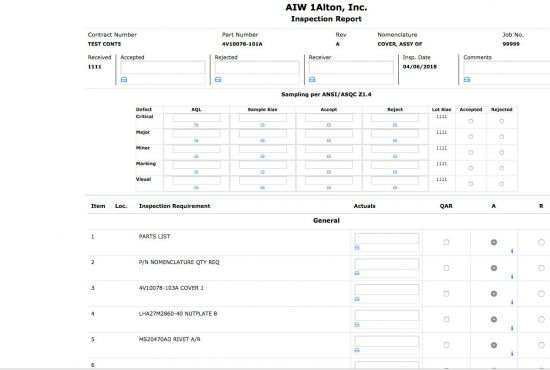Select Rejected radio for Minor defect
This screenshot has height=370, width=550.
coord(502,153)
